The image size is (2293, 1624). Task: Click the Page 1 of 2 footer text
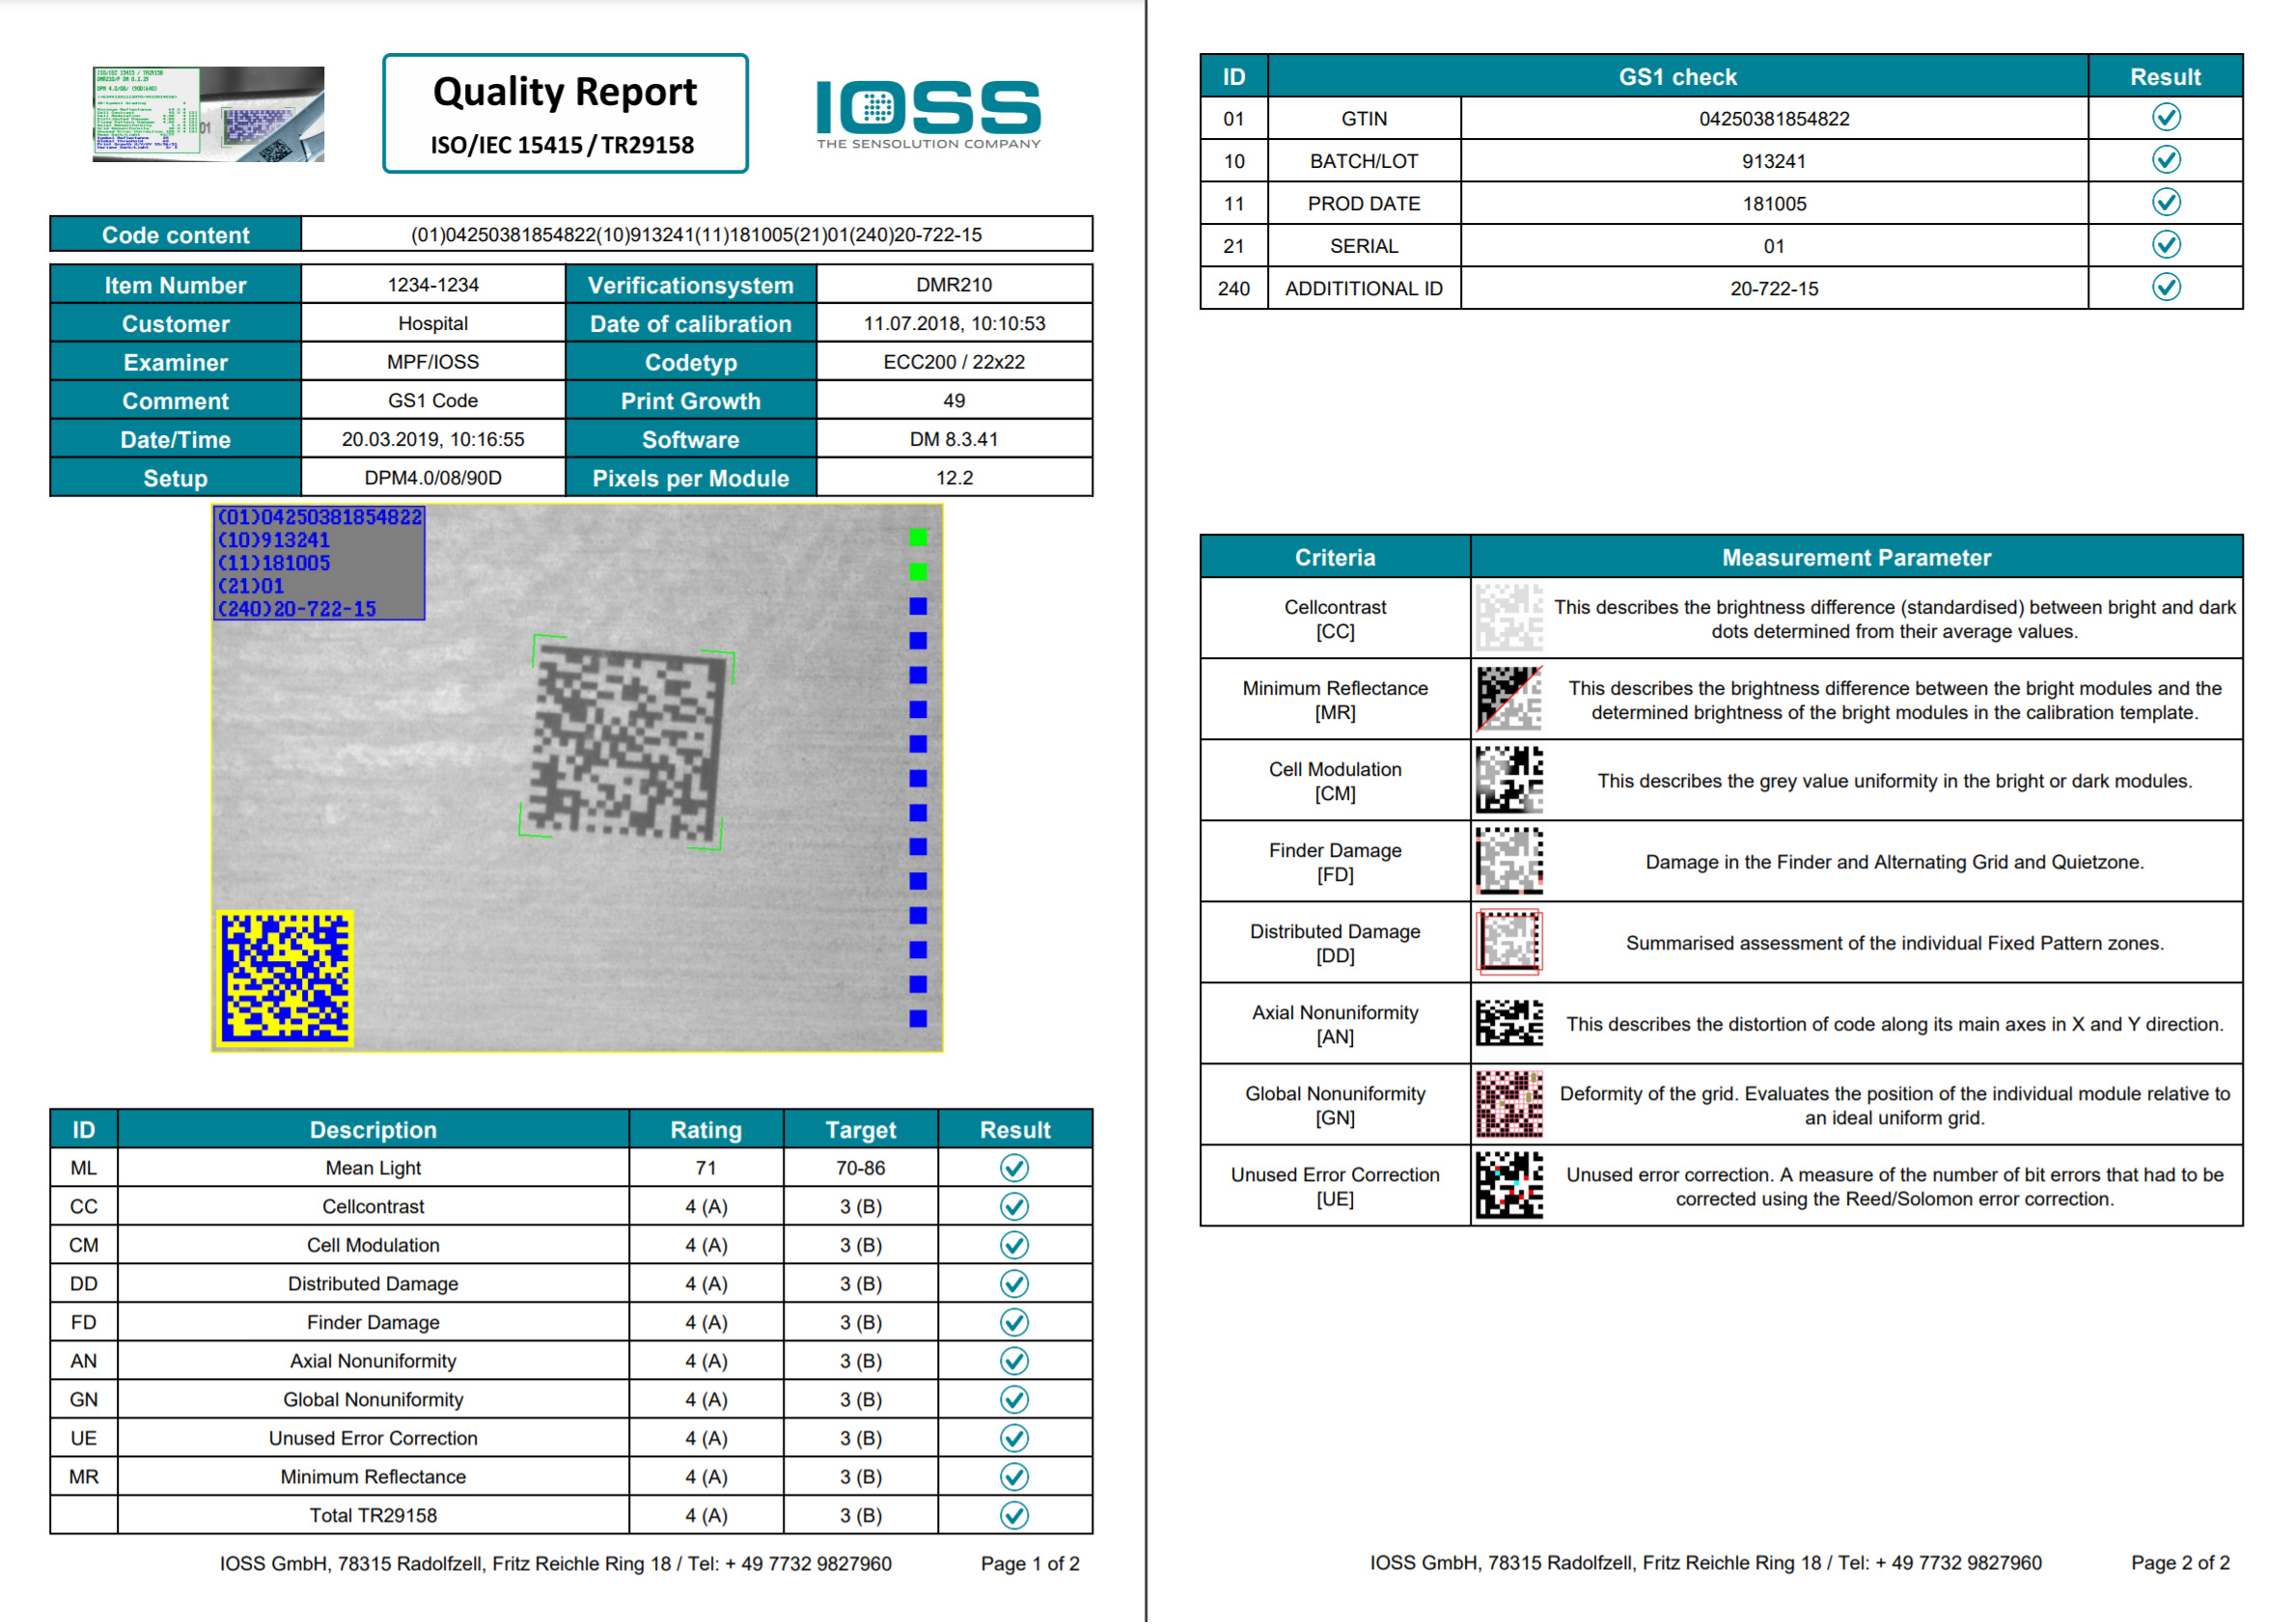1031,1565
